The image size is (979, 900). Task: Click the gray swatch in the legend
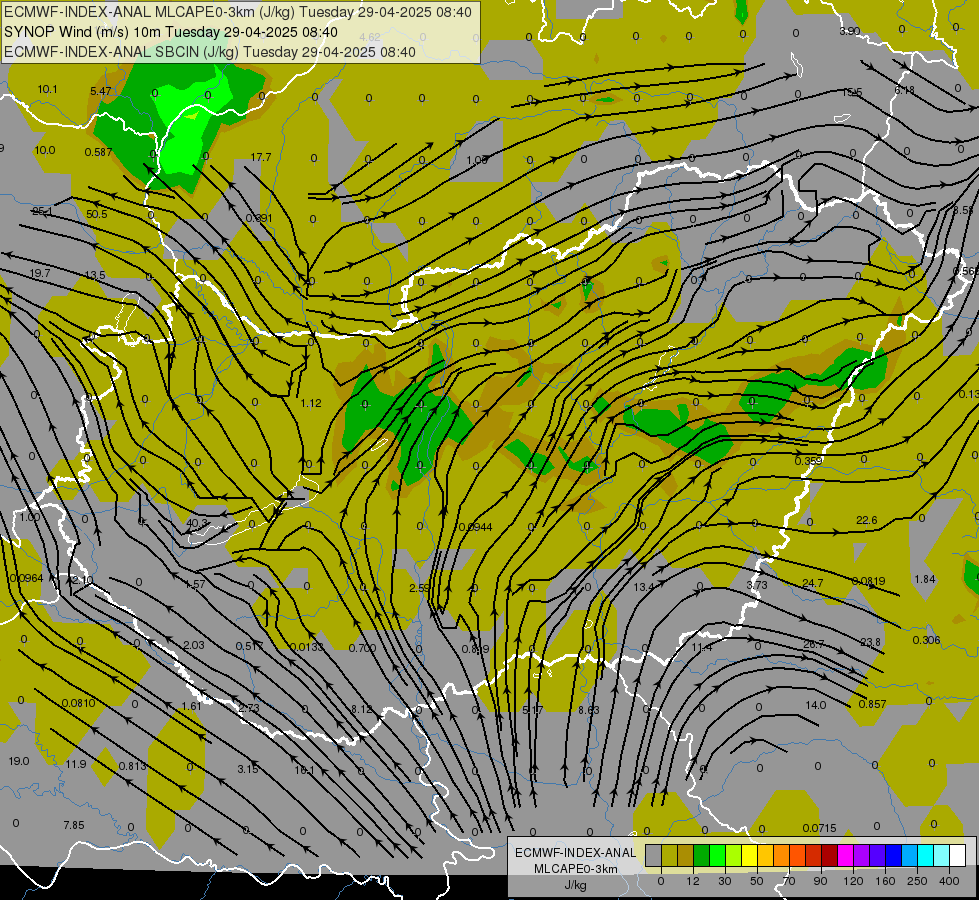click(654, 855)
